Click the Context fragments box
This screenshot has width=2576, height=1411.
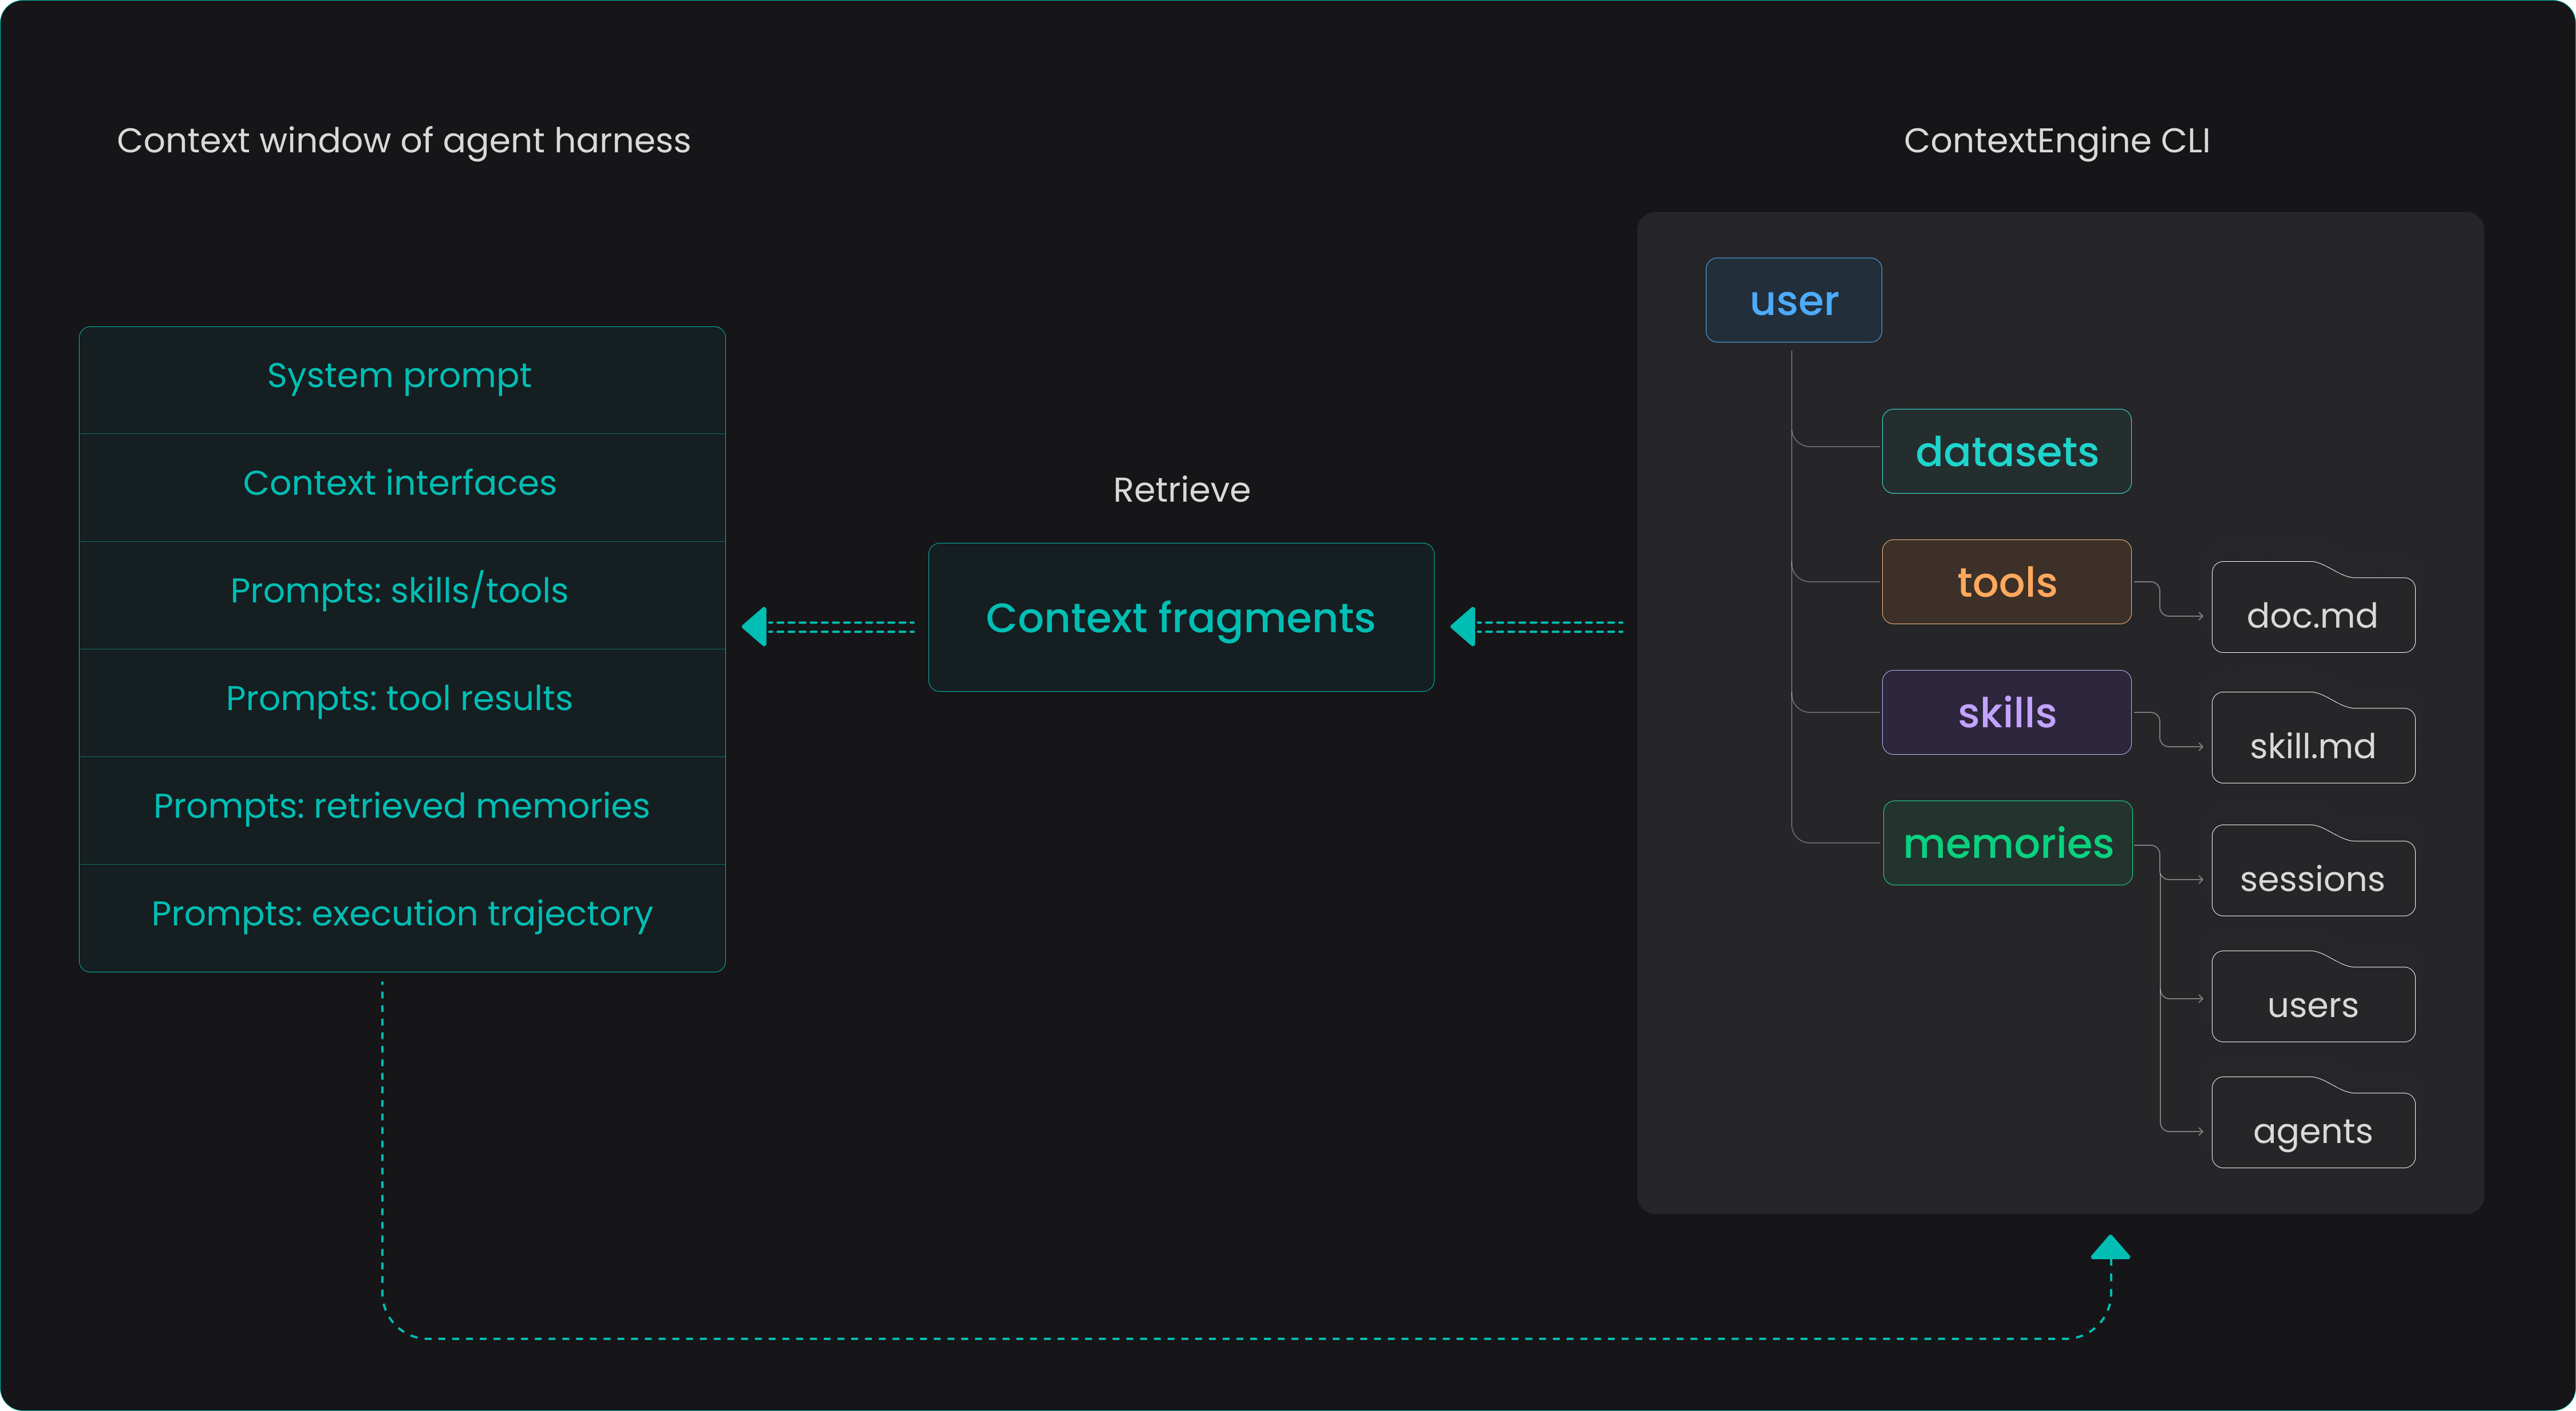coord(1180,618)
